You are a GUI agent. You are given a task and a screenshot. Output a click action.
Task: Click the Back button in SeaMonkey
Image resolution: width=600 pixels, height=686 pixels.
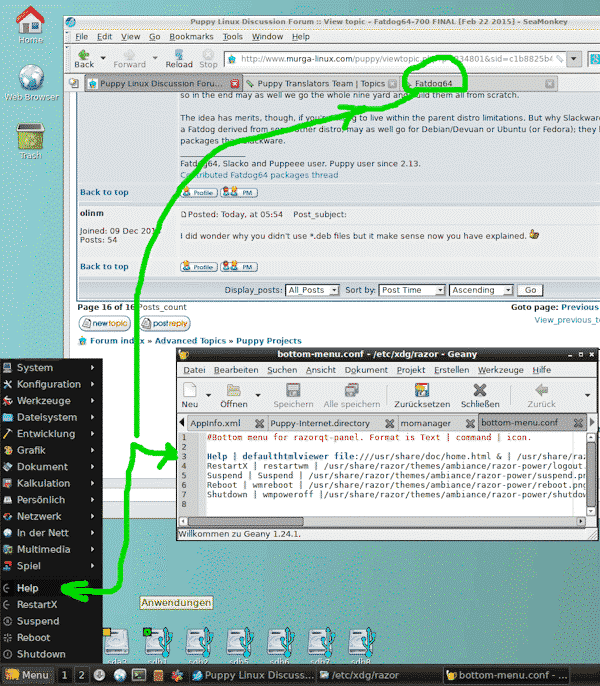84,59
